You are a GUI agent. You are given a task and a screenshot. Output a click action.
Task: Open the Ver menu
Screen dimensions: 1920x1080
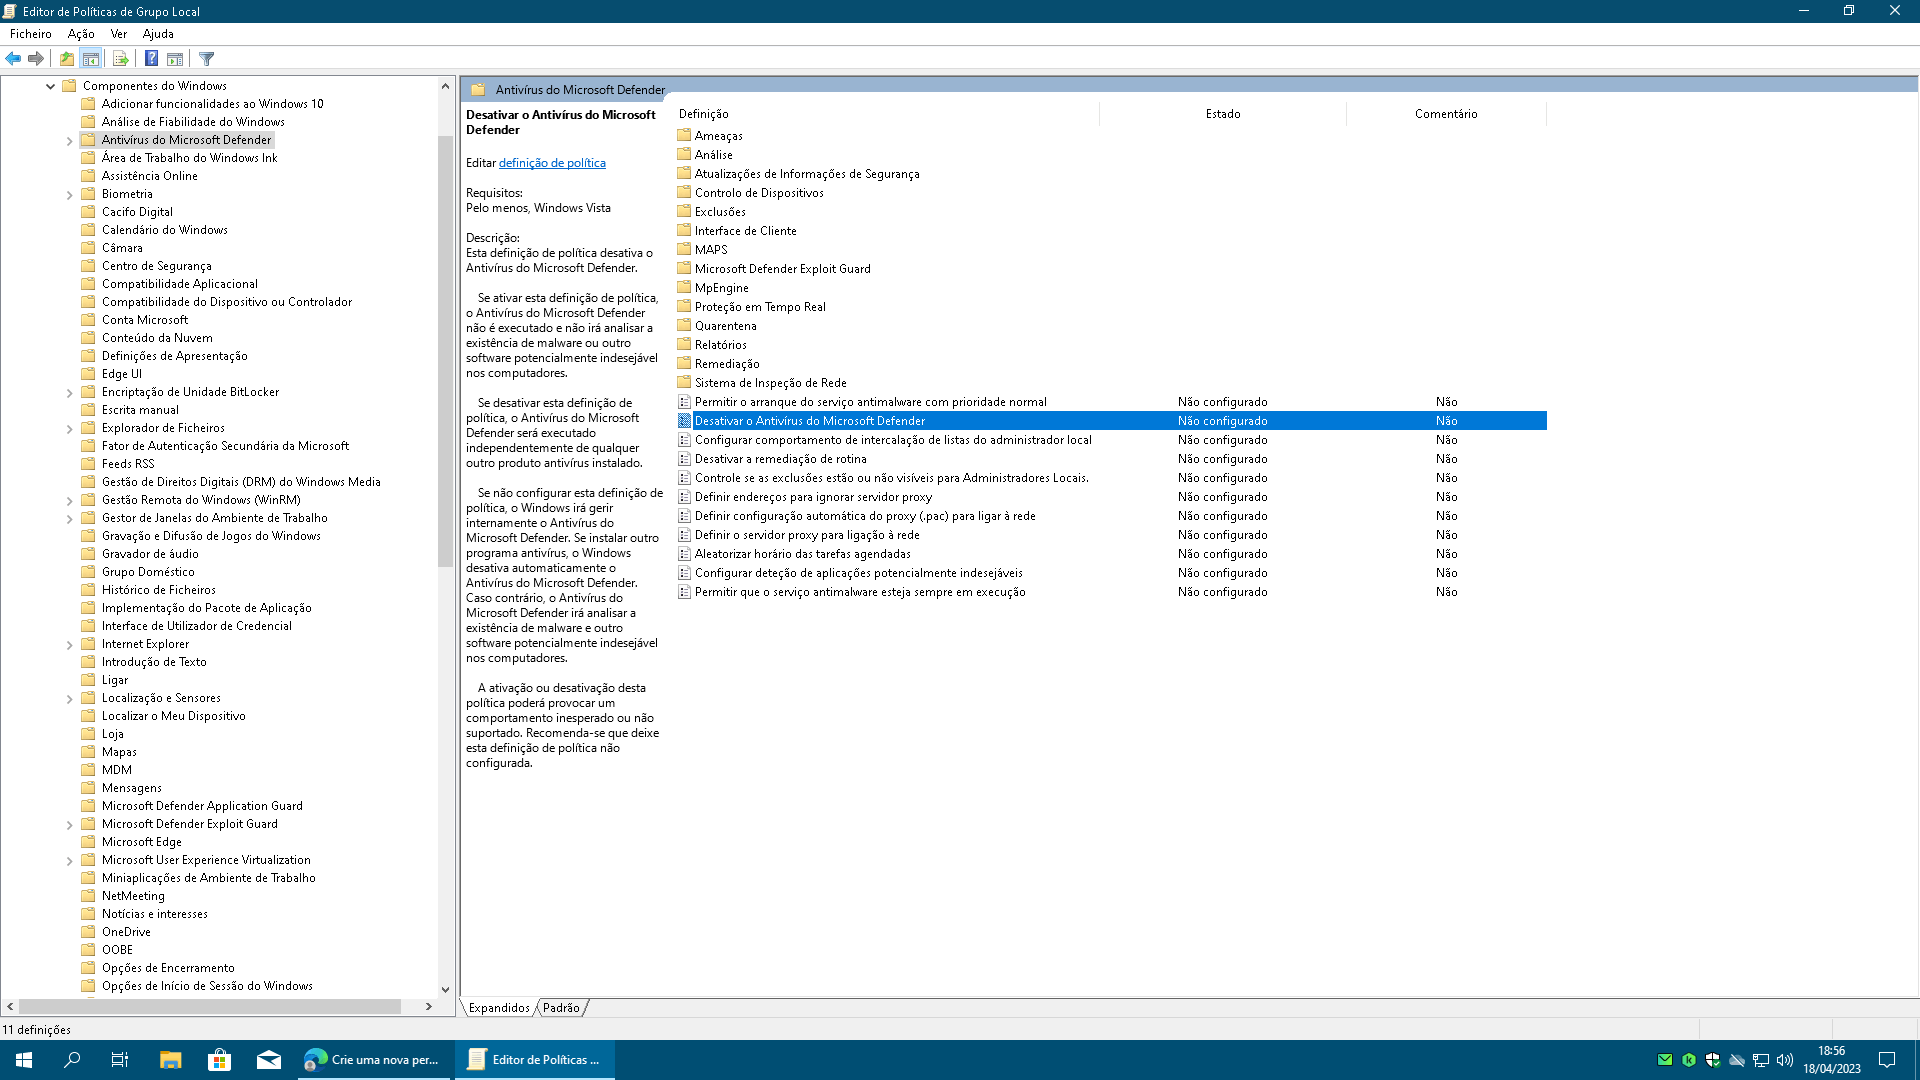[119, 33]
